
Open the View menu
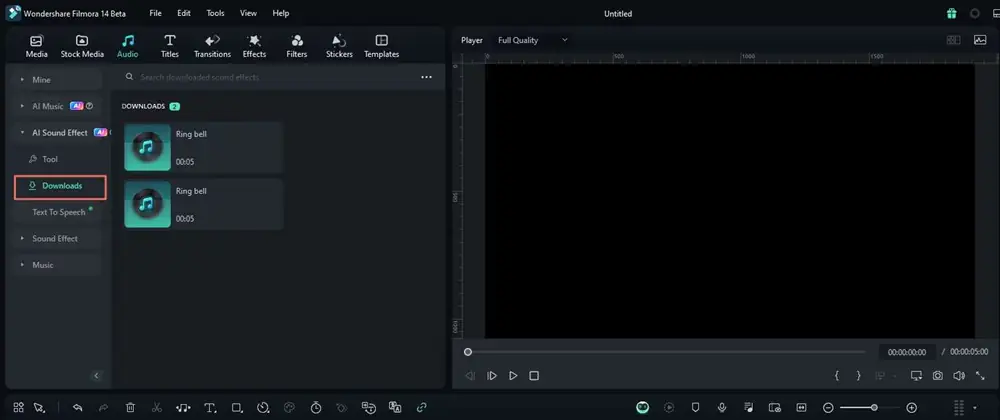[248, 13]
